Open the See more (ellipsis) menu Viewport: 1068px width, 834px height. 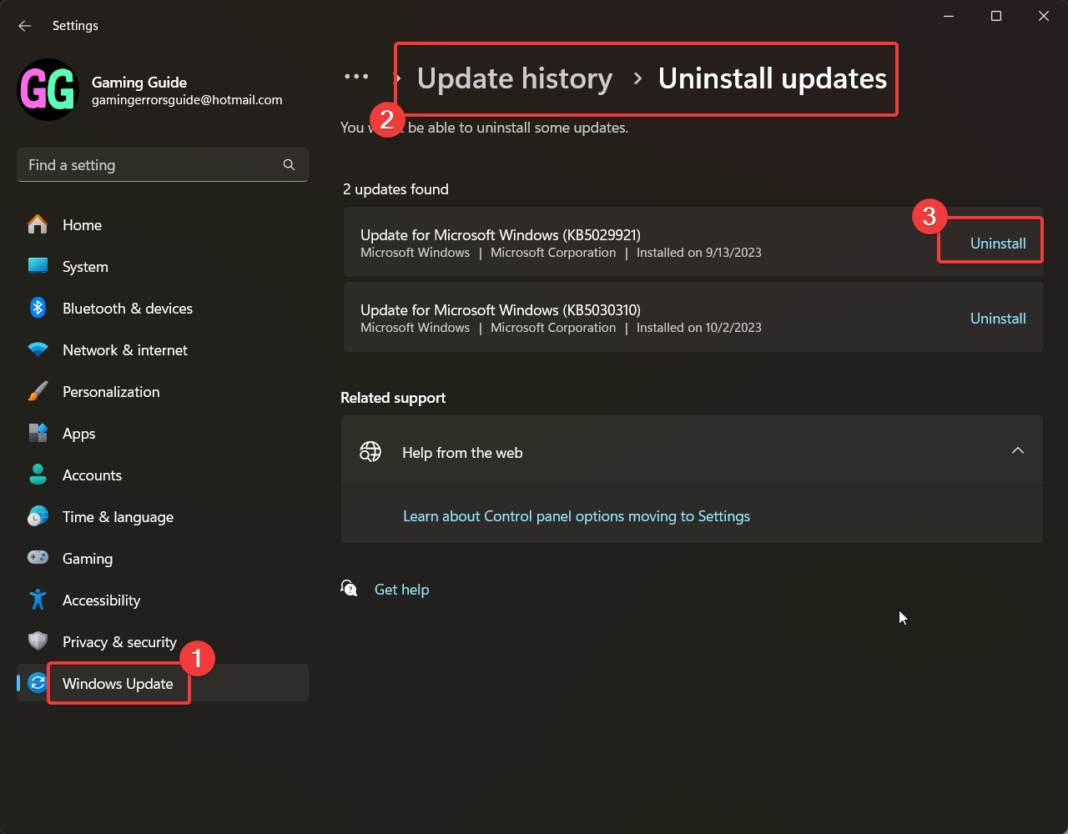(x=357, y=75)
